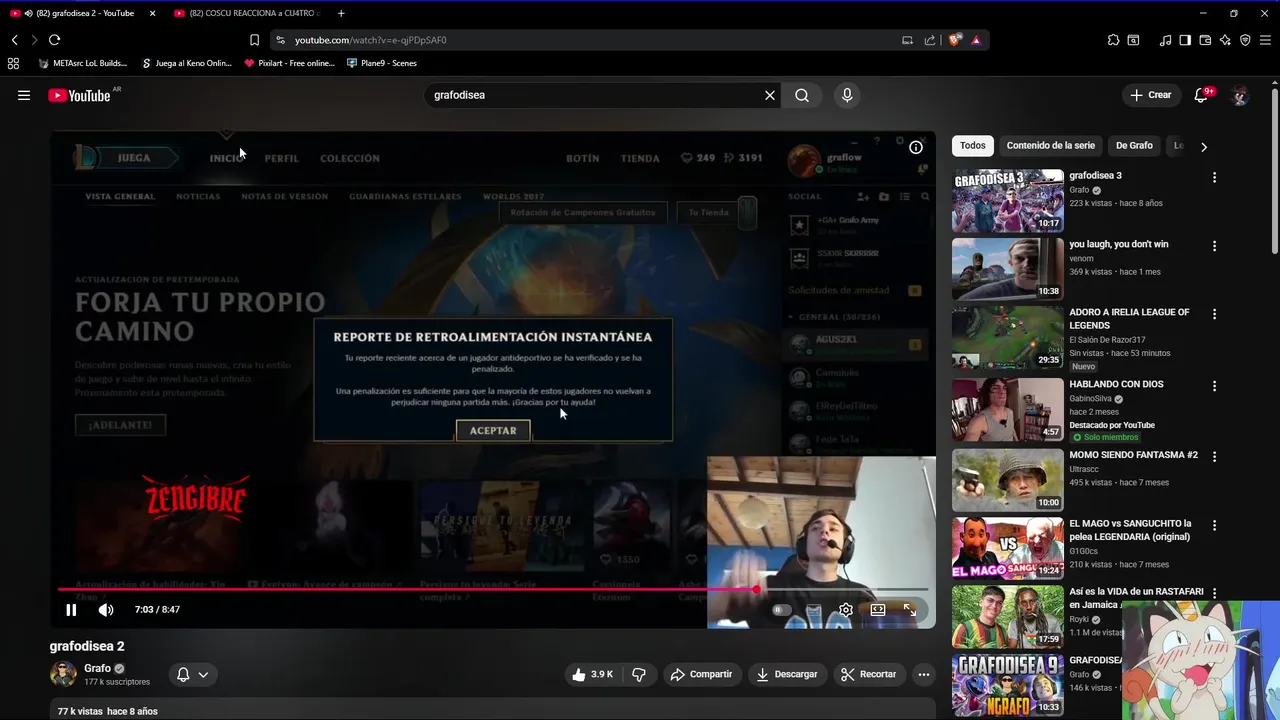Click the Compartir share button
The width and height of the screenshot is (1280, 720).
[701, 674]
